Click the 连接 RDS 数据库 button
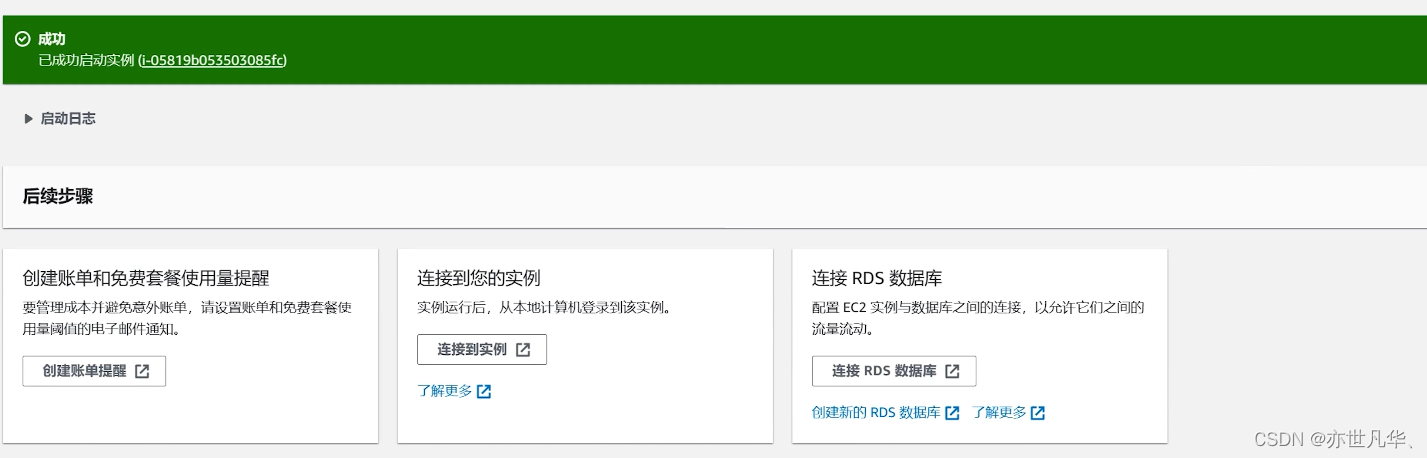This screenshot has width=1427, height=458. pyautogui.click(x=894, y=371)
